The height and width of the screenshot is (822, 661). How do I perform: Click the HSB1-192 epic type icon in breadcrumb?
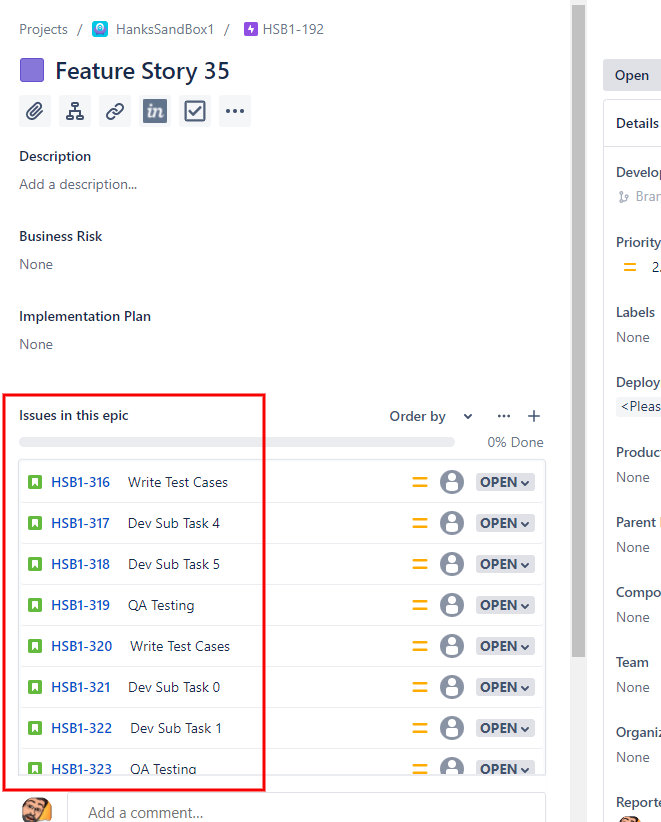(251, 29)
